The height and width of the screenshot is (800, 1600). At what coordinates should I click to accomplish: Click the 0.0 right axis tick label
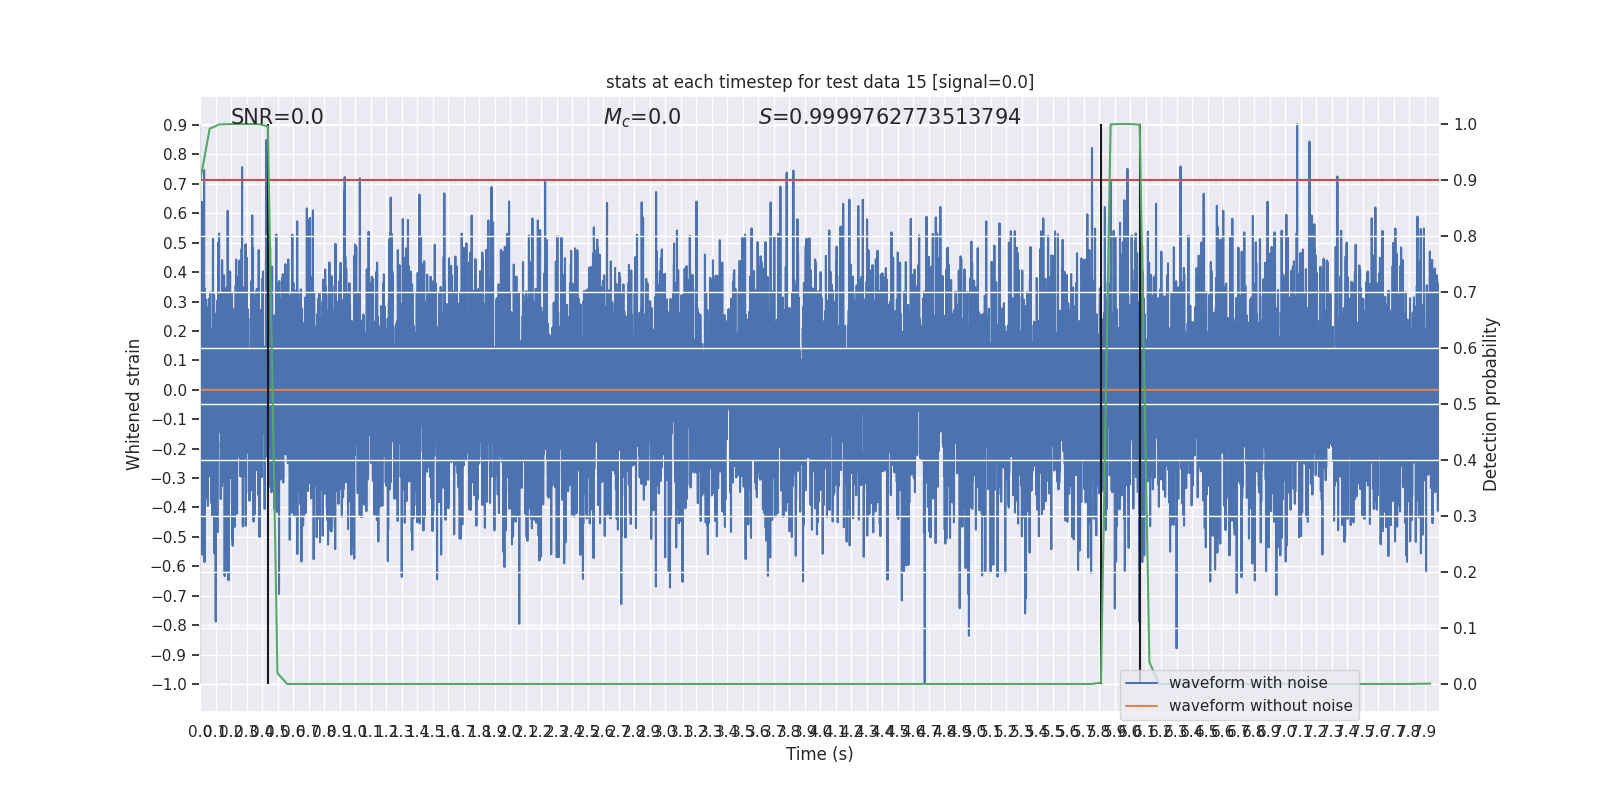[x=1465, y=684]
